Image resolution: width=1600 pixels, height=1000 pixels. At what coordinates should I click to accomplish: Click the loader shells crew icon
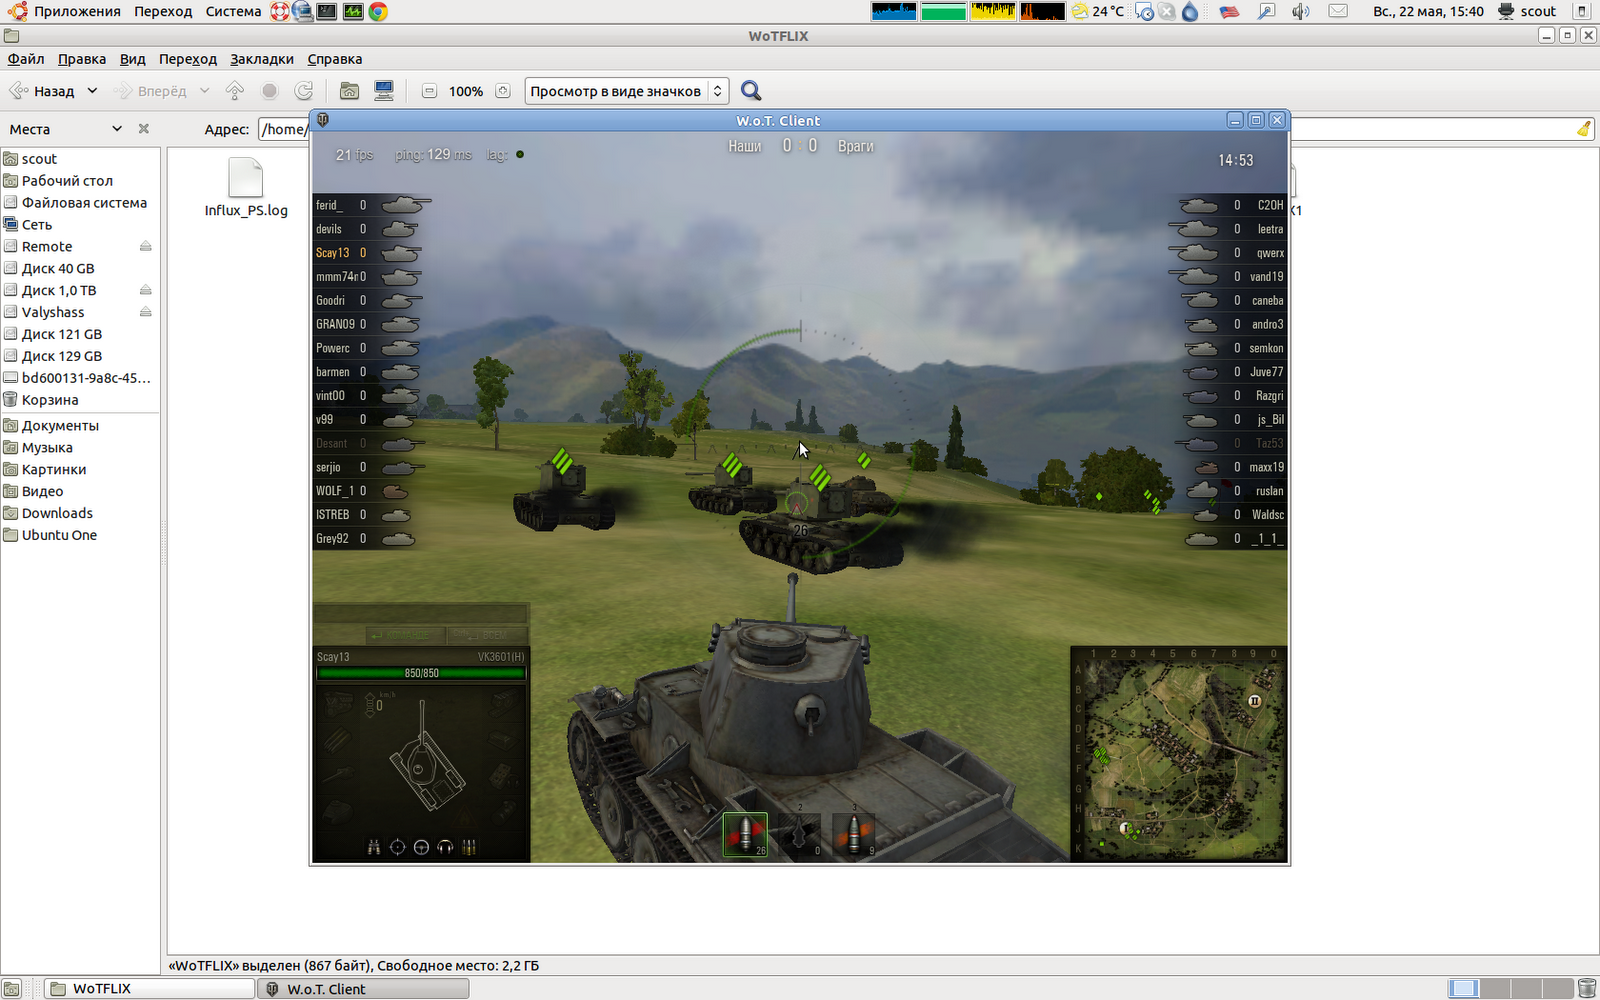click(468, 847)
